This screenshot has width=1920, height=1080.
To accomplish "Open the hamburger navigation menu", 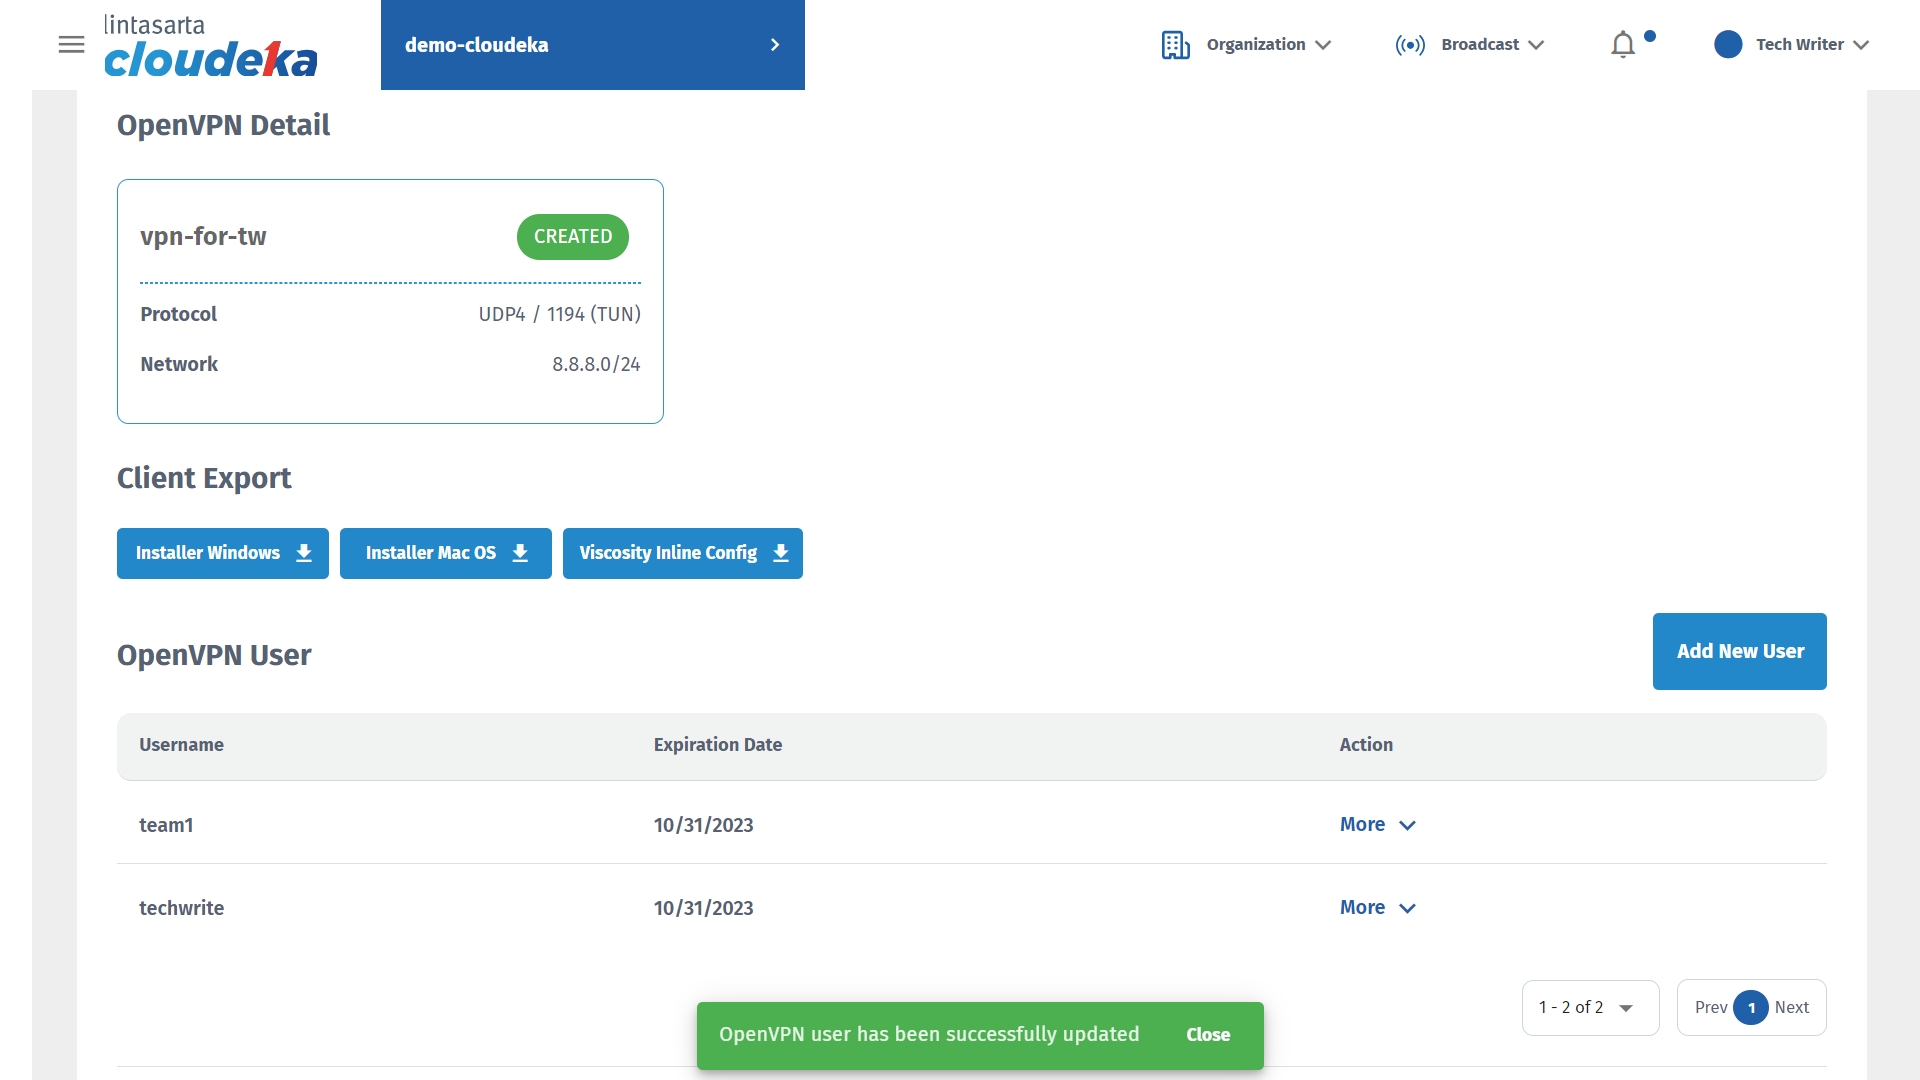I will pos(71,45).
